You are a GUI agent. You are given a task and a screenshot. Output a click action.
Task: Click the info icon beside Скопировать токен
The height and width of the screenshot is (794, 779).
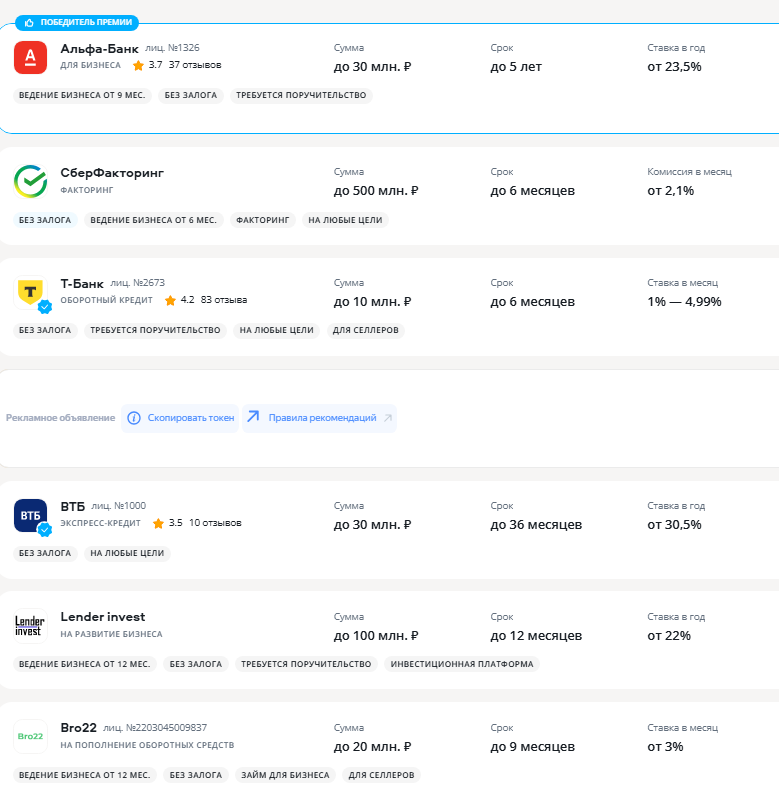(x=134, y=418)
